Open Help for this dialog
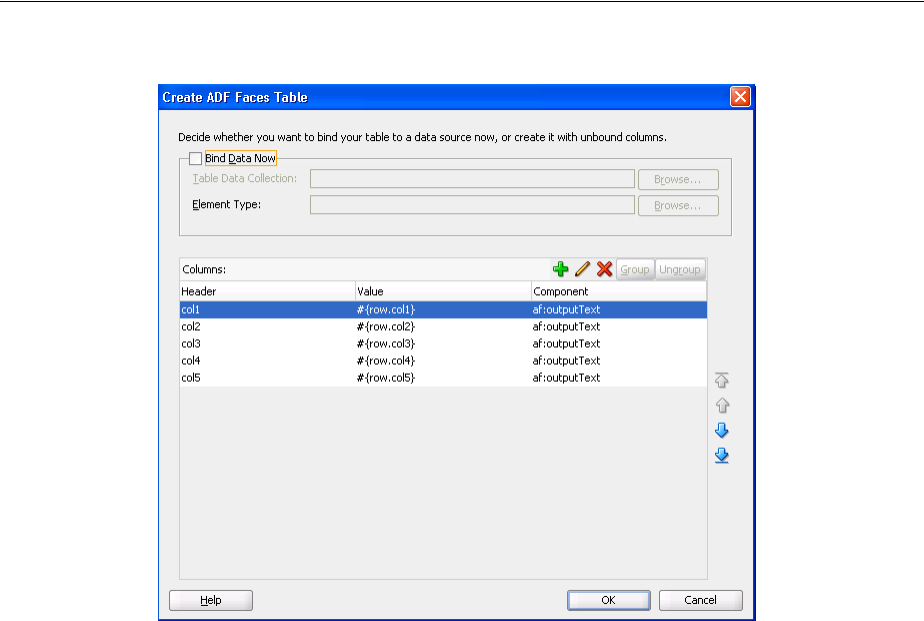 coord(211,600)
